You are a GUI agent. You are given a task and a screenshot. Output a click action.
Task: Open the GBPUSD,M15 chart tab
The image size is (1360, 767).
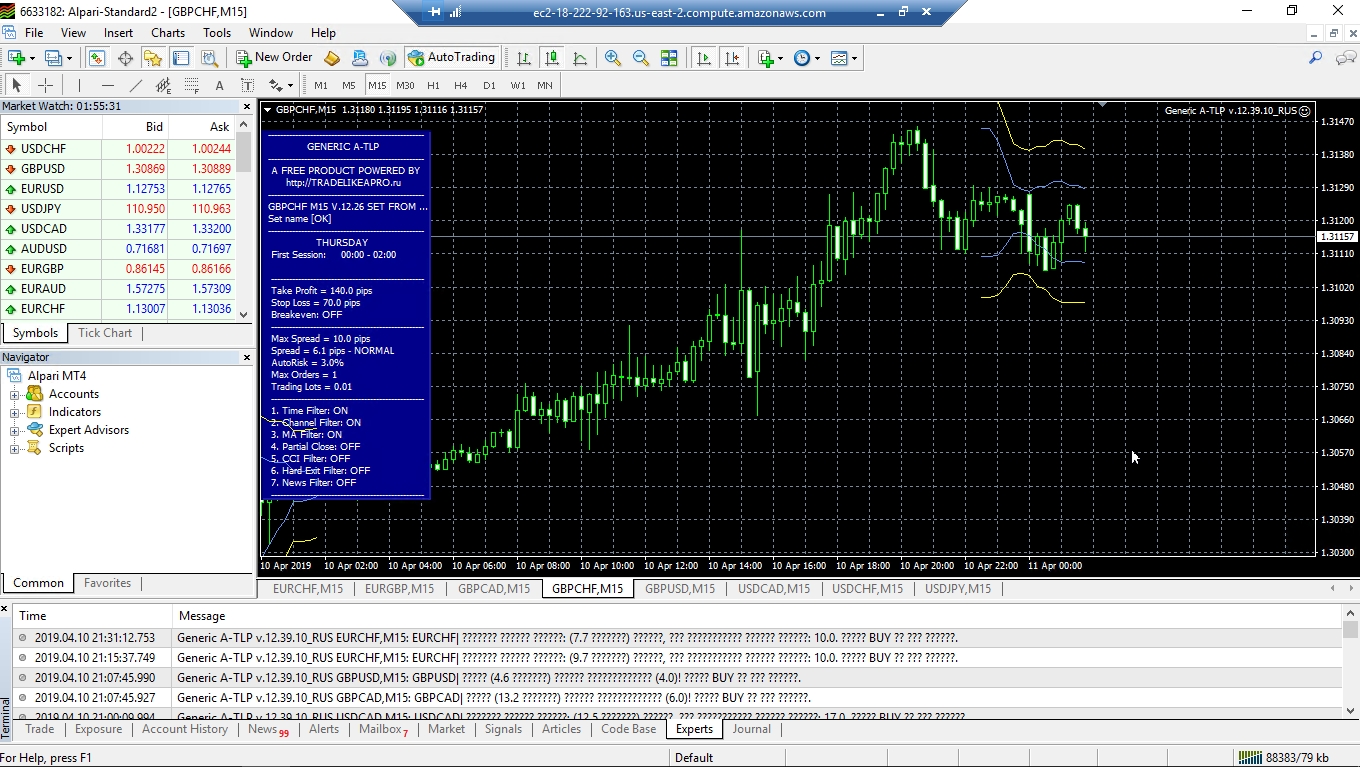pyautogui.click(x=680, y=589)
